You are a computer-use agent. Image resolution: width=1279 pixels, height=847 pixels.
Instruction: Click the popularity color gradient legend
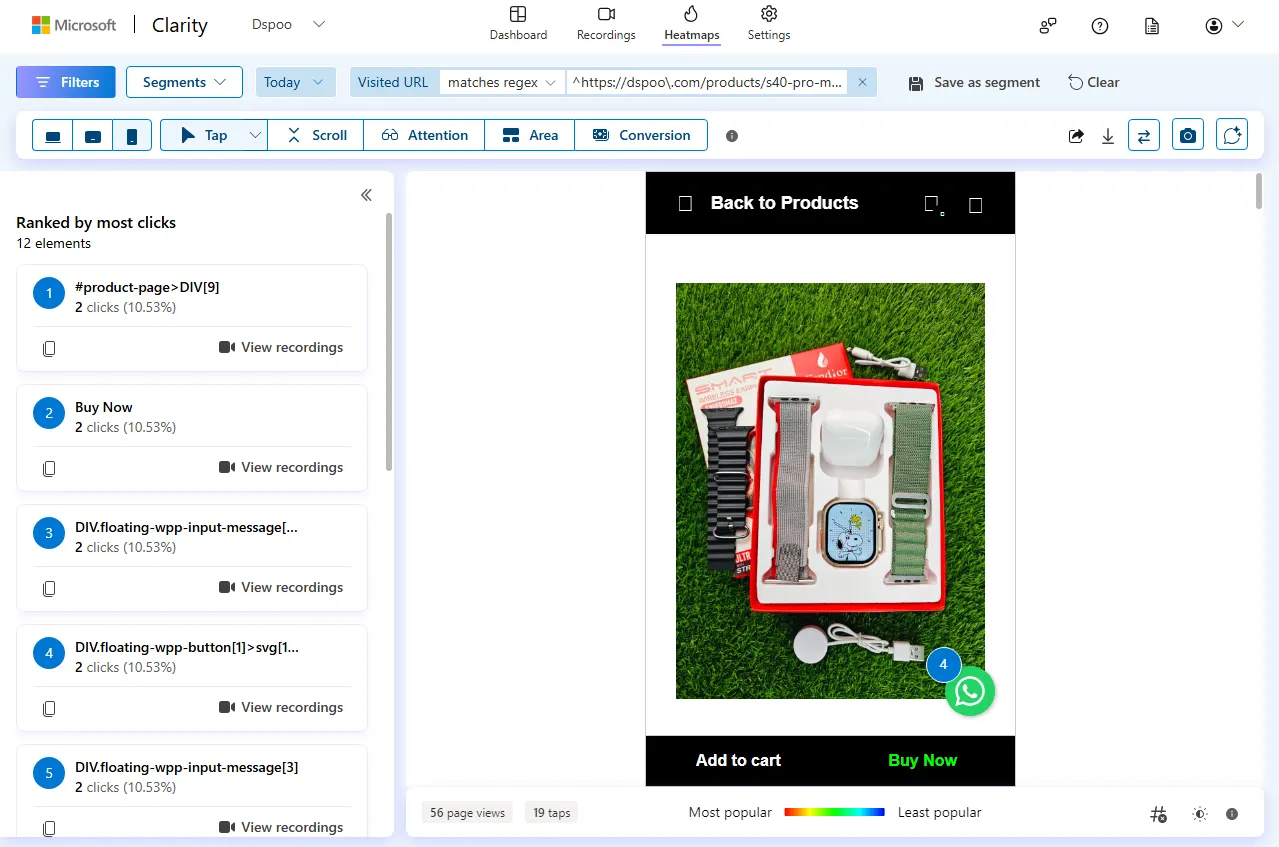pyautogui.click(x=835, y=812)
